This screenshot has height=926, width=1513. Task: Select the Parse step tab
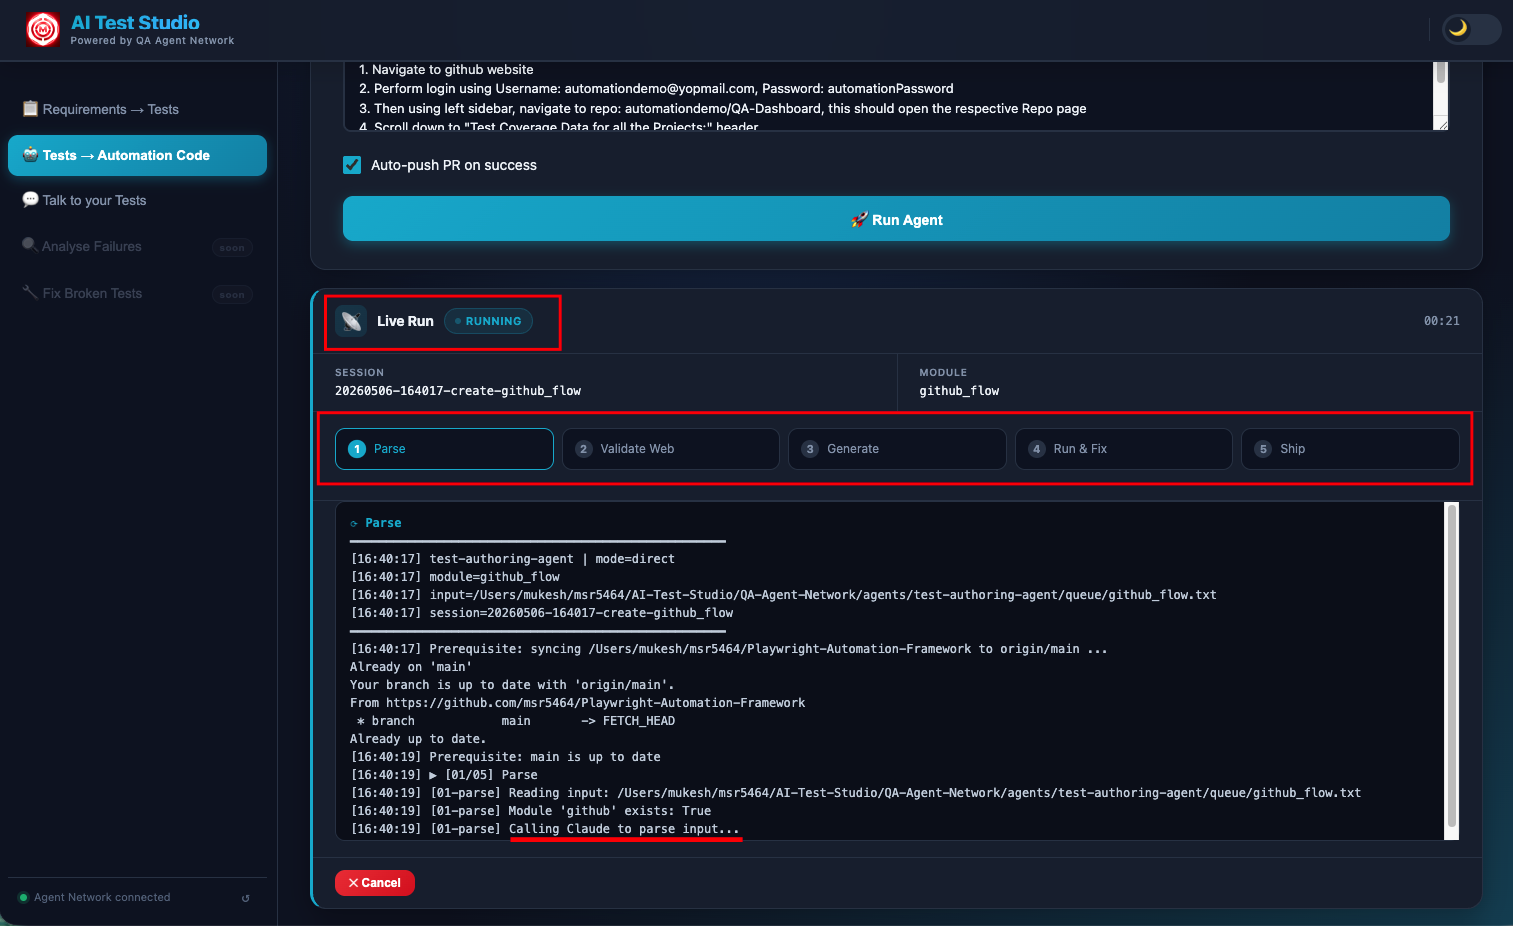click(x=444, y=449)
